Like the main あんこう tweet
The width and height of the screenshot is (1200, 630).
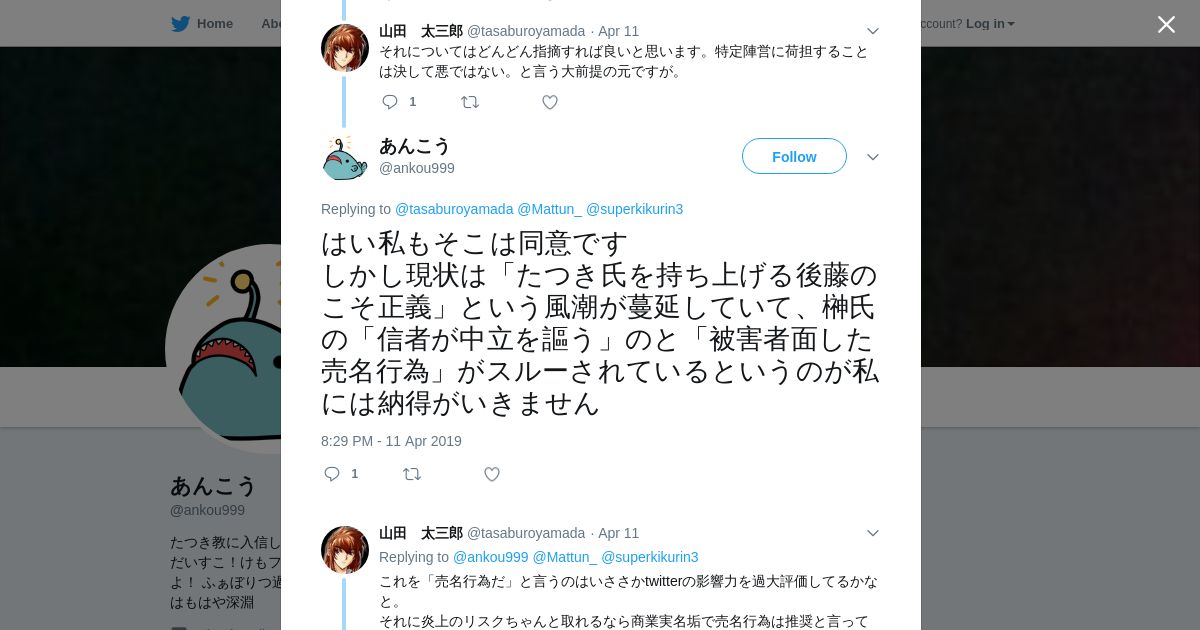[x=492, y=474]
